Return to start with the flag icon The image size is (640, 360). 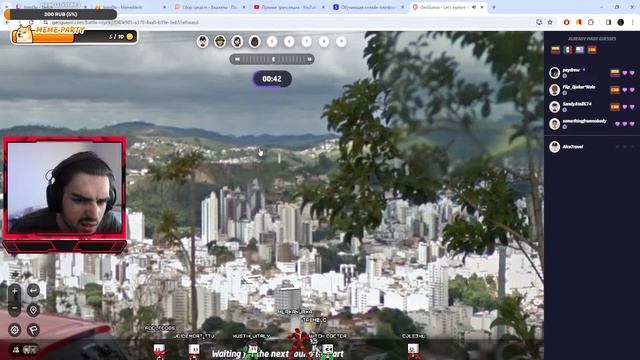pos(33,330)
